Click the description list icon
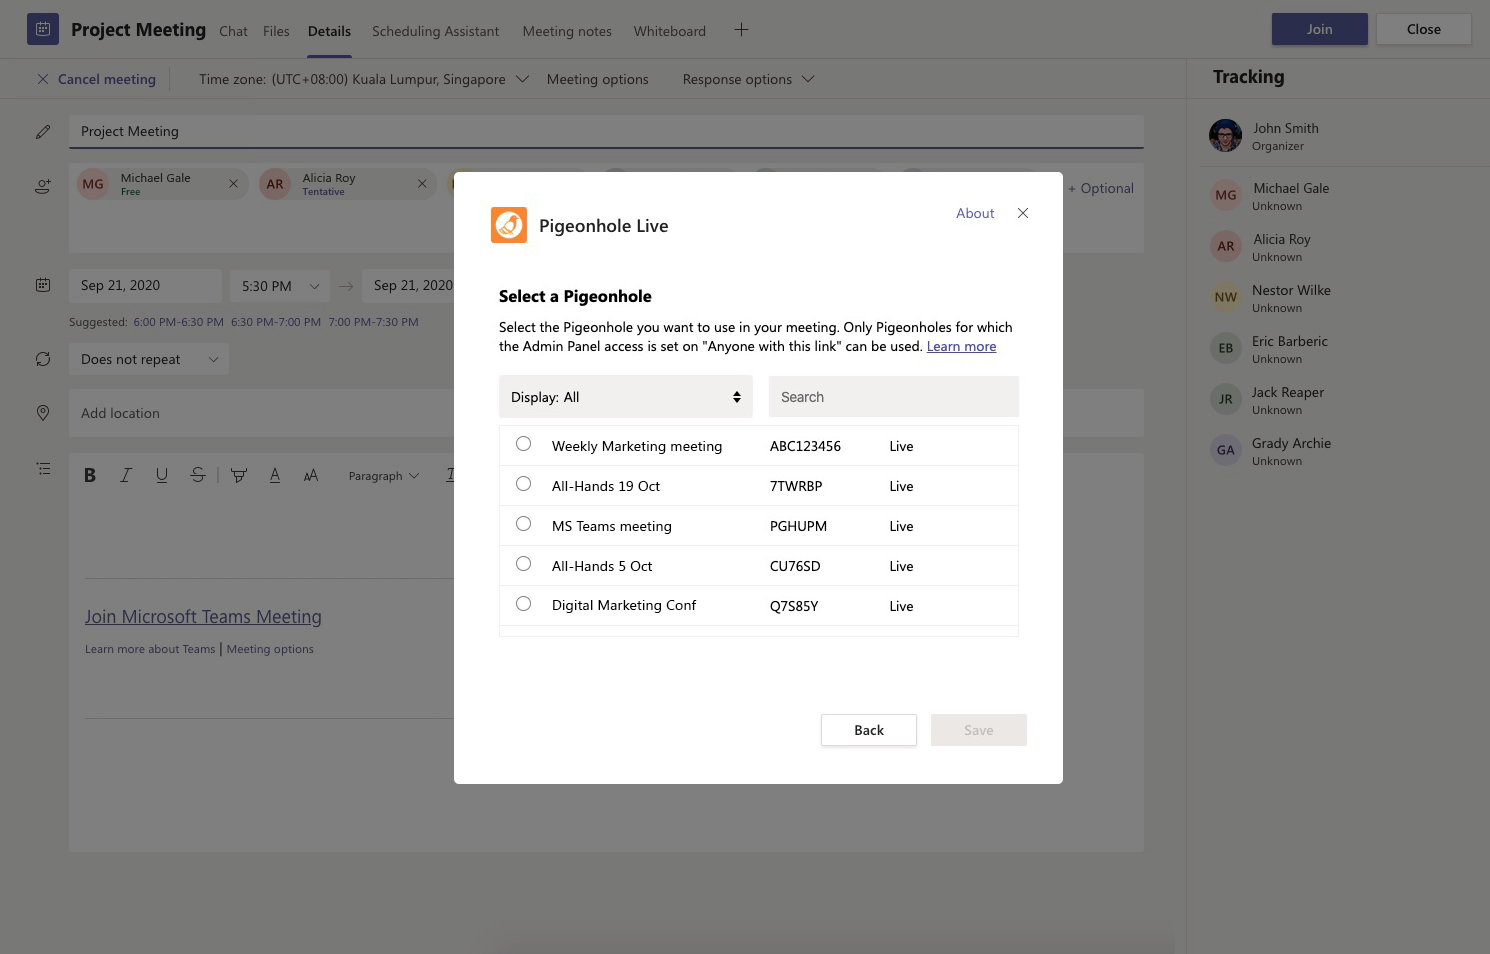This screenshot has height=954, width=1490. (43, 468)
